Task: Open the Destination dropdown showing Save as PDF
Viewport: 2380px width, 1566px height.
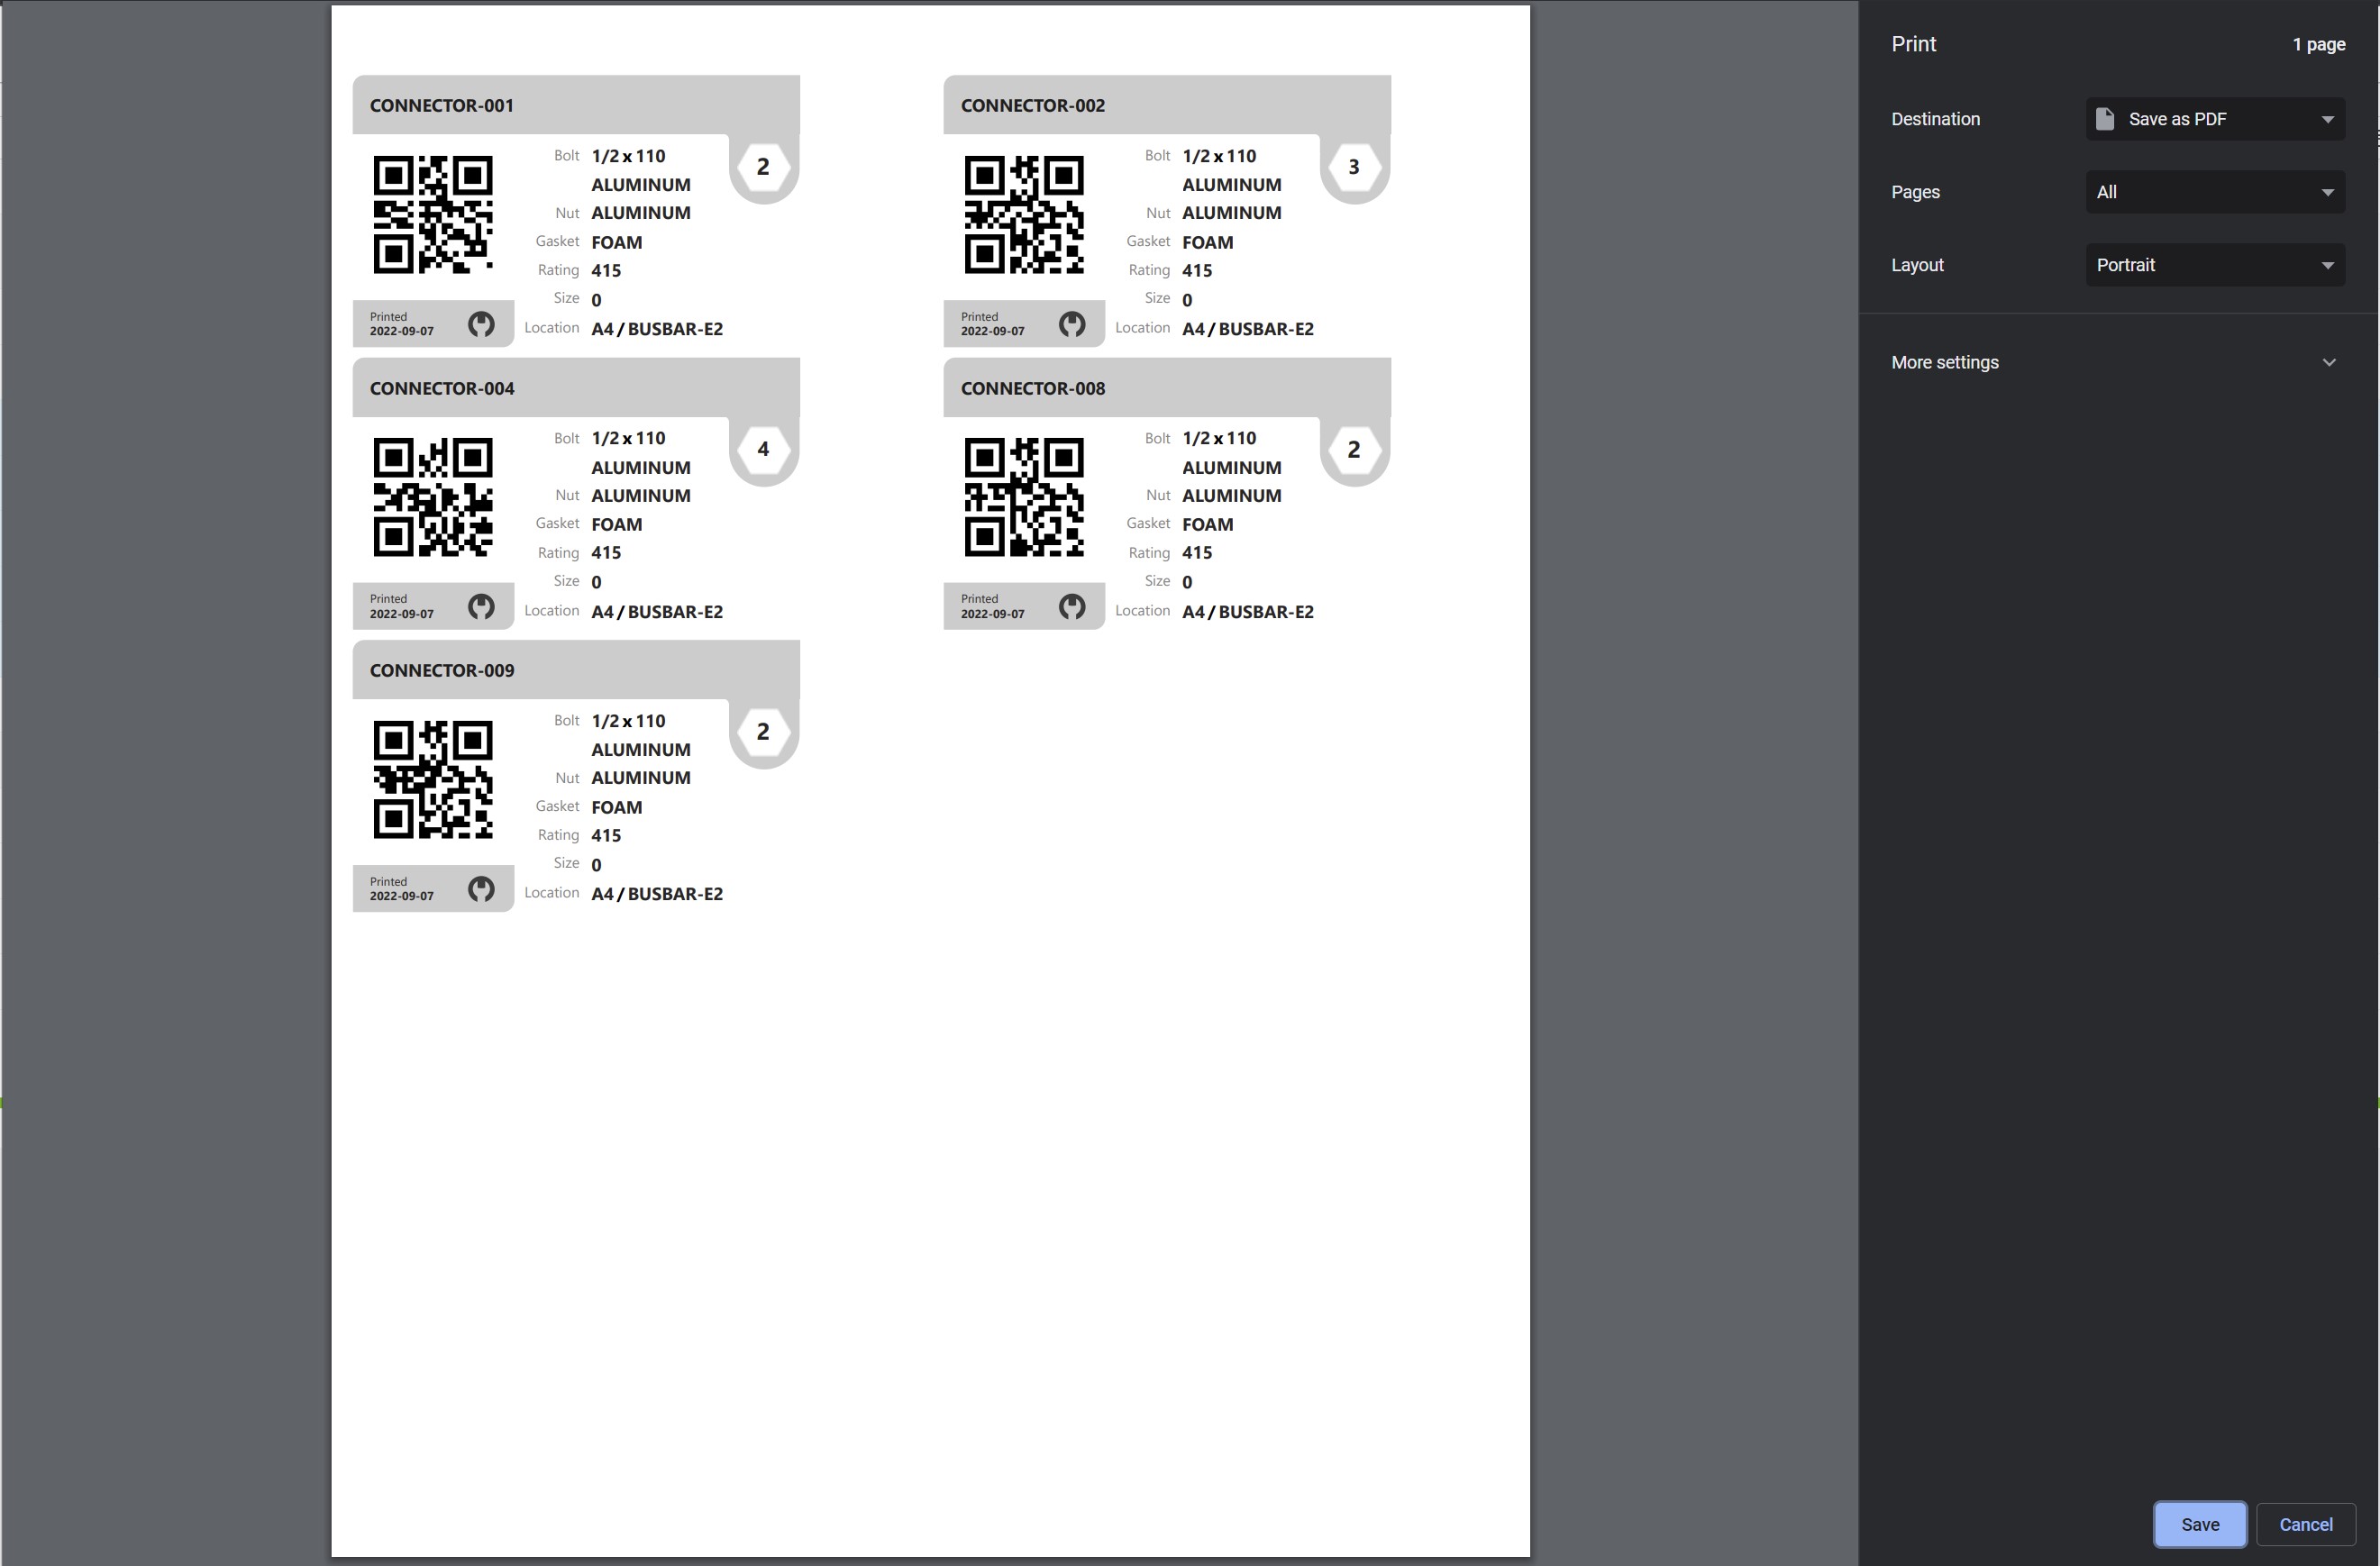Action: [x=2215, y=119]
